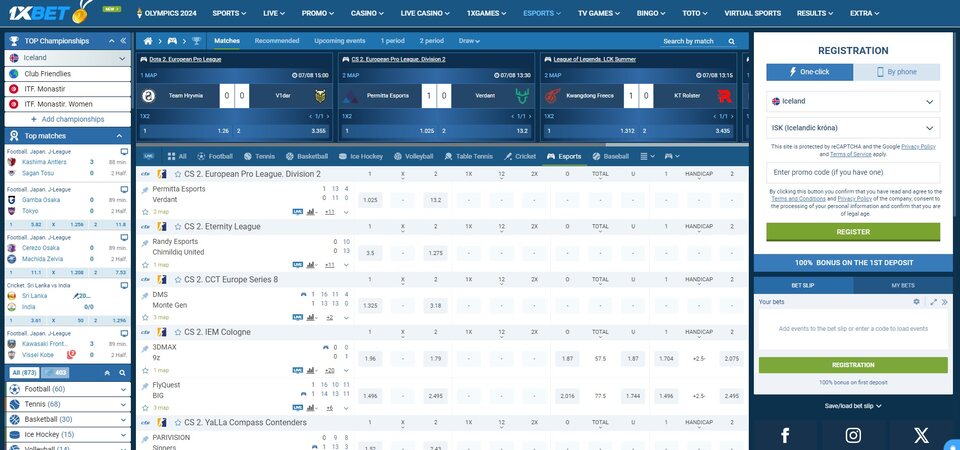The height and width of the screenshot is (450, 960).
Task: Select the By phone registration tab
Action: [896, 72]
